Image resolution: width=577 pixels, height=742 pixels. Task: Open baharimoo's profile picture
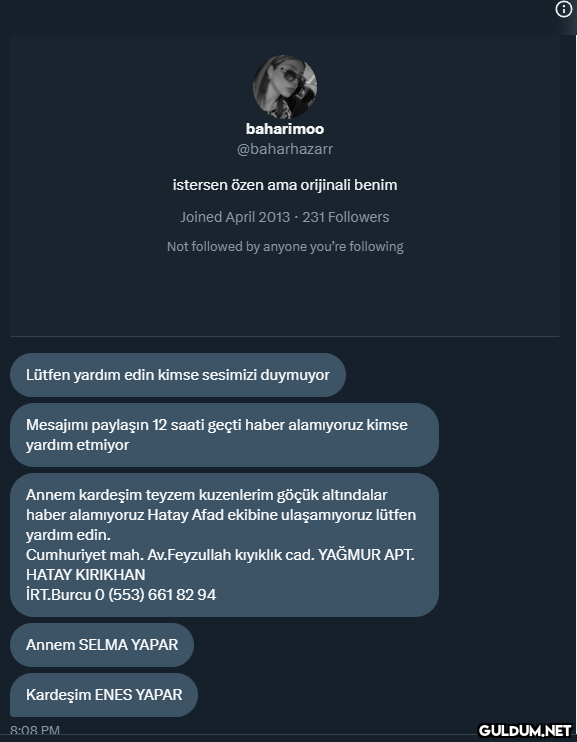[285, 87]
